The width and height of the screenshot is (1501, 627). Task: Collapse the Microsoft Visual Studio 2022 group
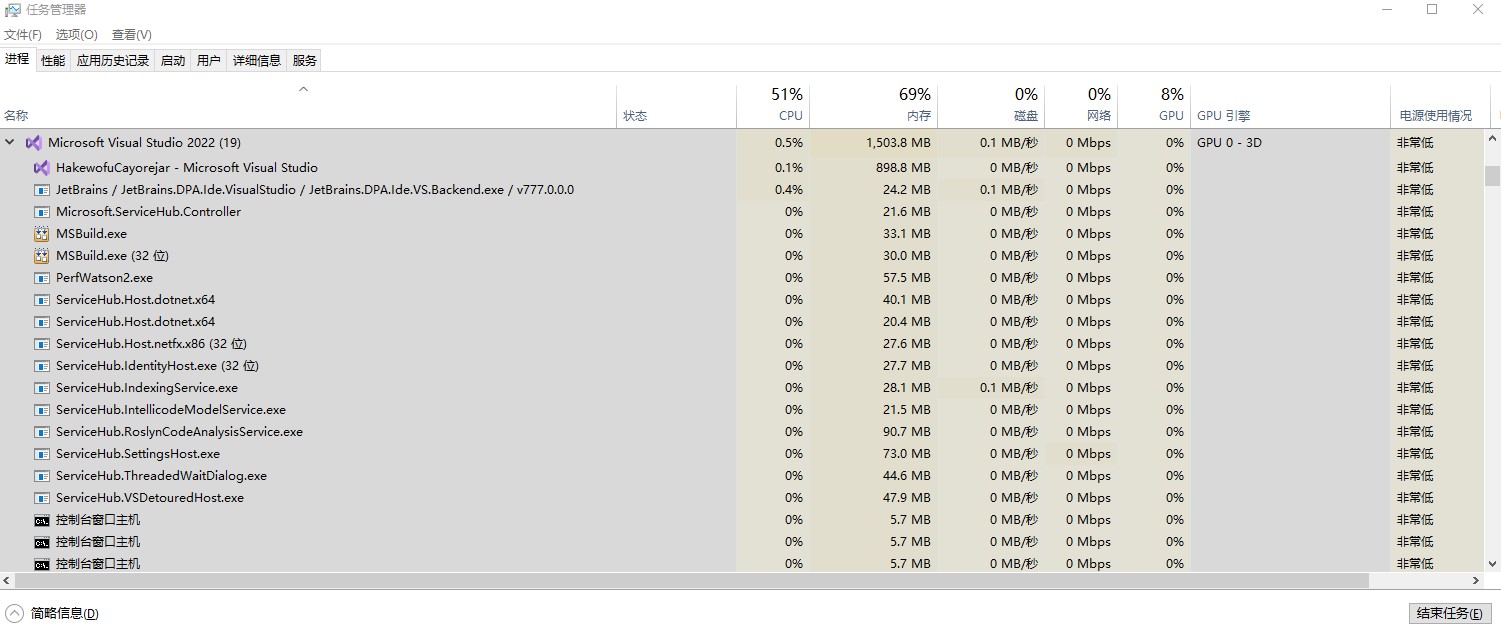[x=10, y=143]
